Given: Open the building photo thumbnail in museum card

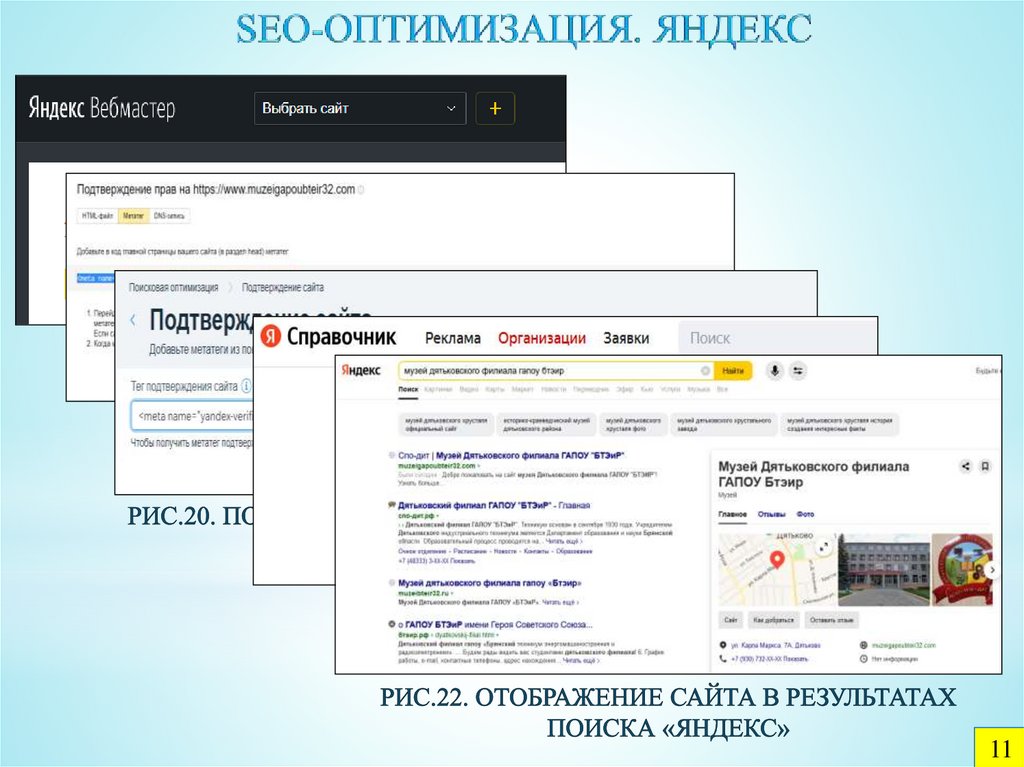Looking at the screenshot, I should (x=884, y=570).
